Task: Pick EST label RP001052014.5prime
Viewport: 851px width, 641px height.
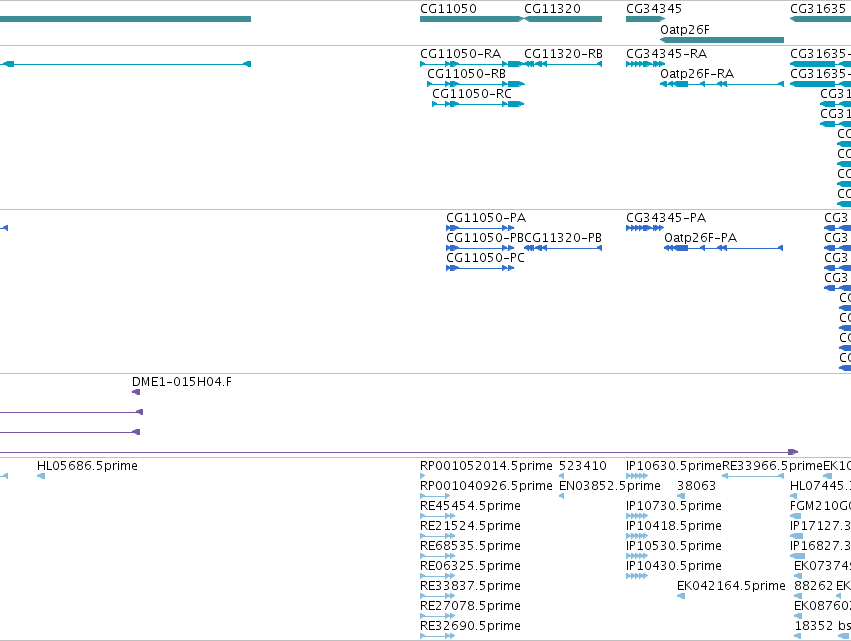Action: [x=486, y=466]
